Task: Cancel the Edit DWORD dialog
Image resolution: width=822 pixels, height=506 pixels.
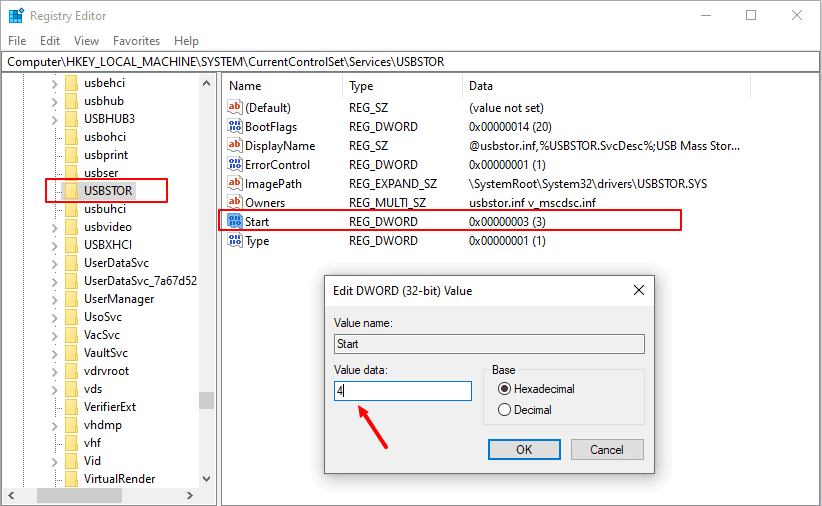Action: click(x=607, y=449)
